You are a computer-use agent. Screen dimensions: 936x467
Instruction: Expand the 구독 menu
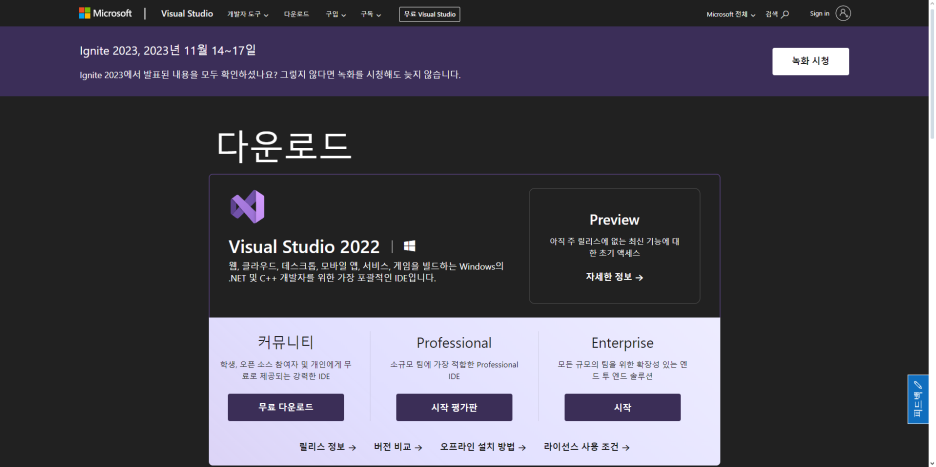point(371,14)
